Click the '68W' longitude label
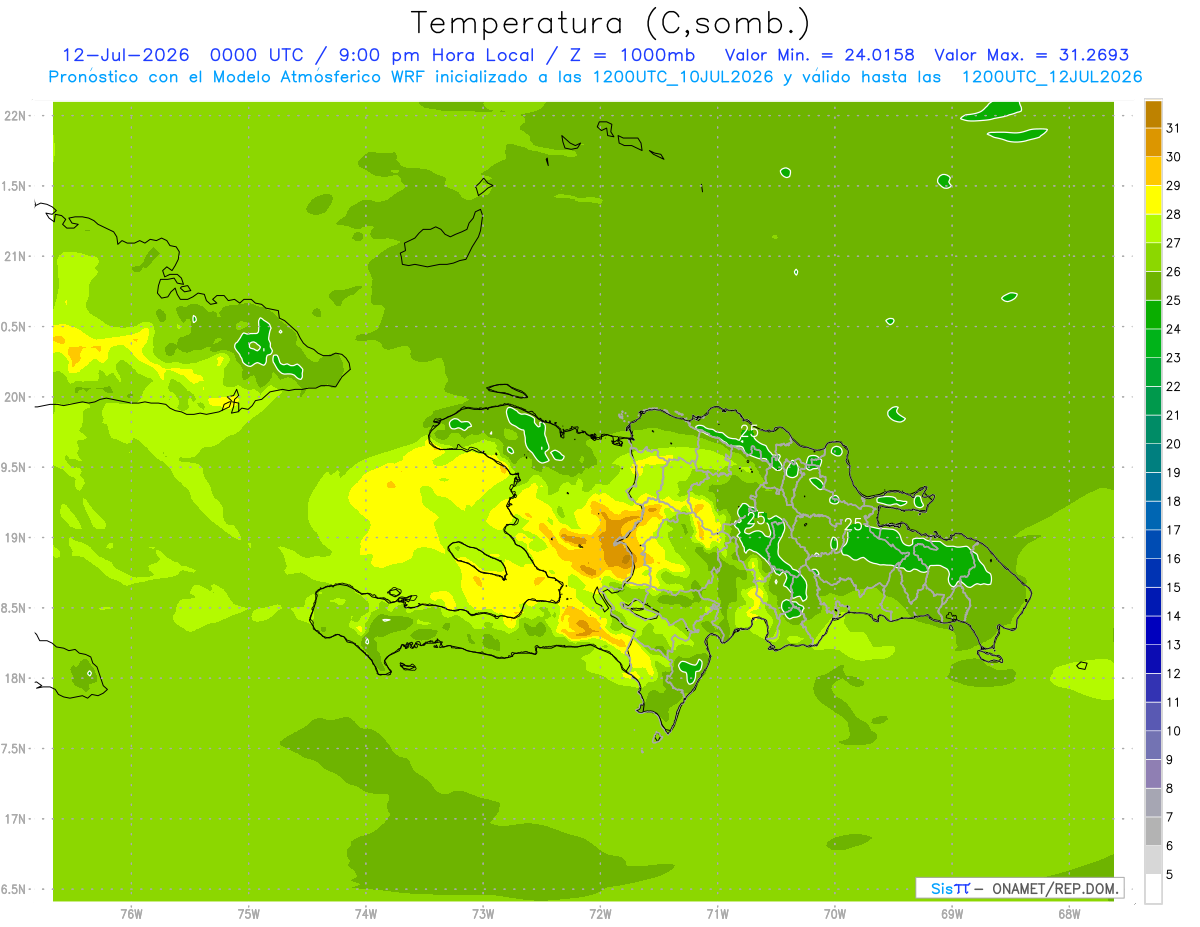This screenshot has height=927, width=1200. [x=1069, y=914]
